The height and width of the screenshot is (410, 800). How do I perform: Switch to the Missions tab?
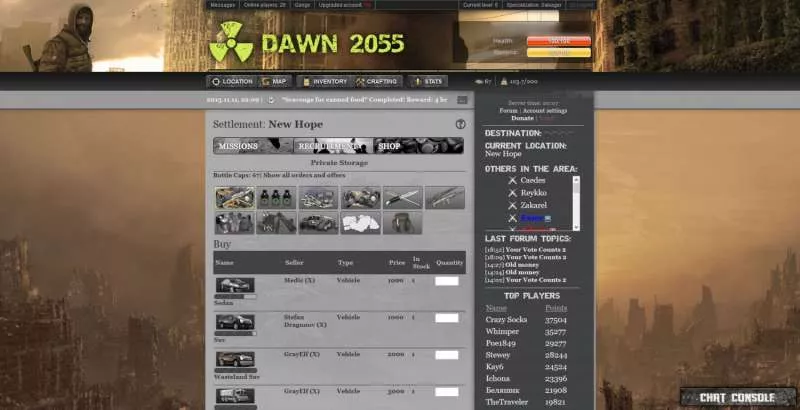coord(254,146)
